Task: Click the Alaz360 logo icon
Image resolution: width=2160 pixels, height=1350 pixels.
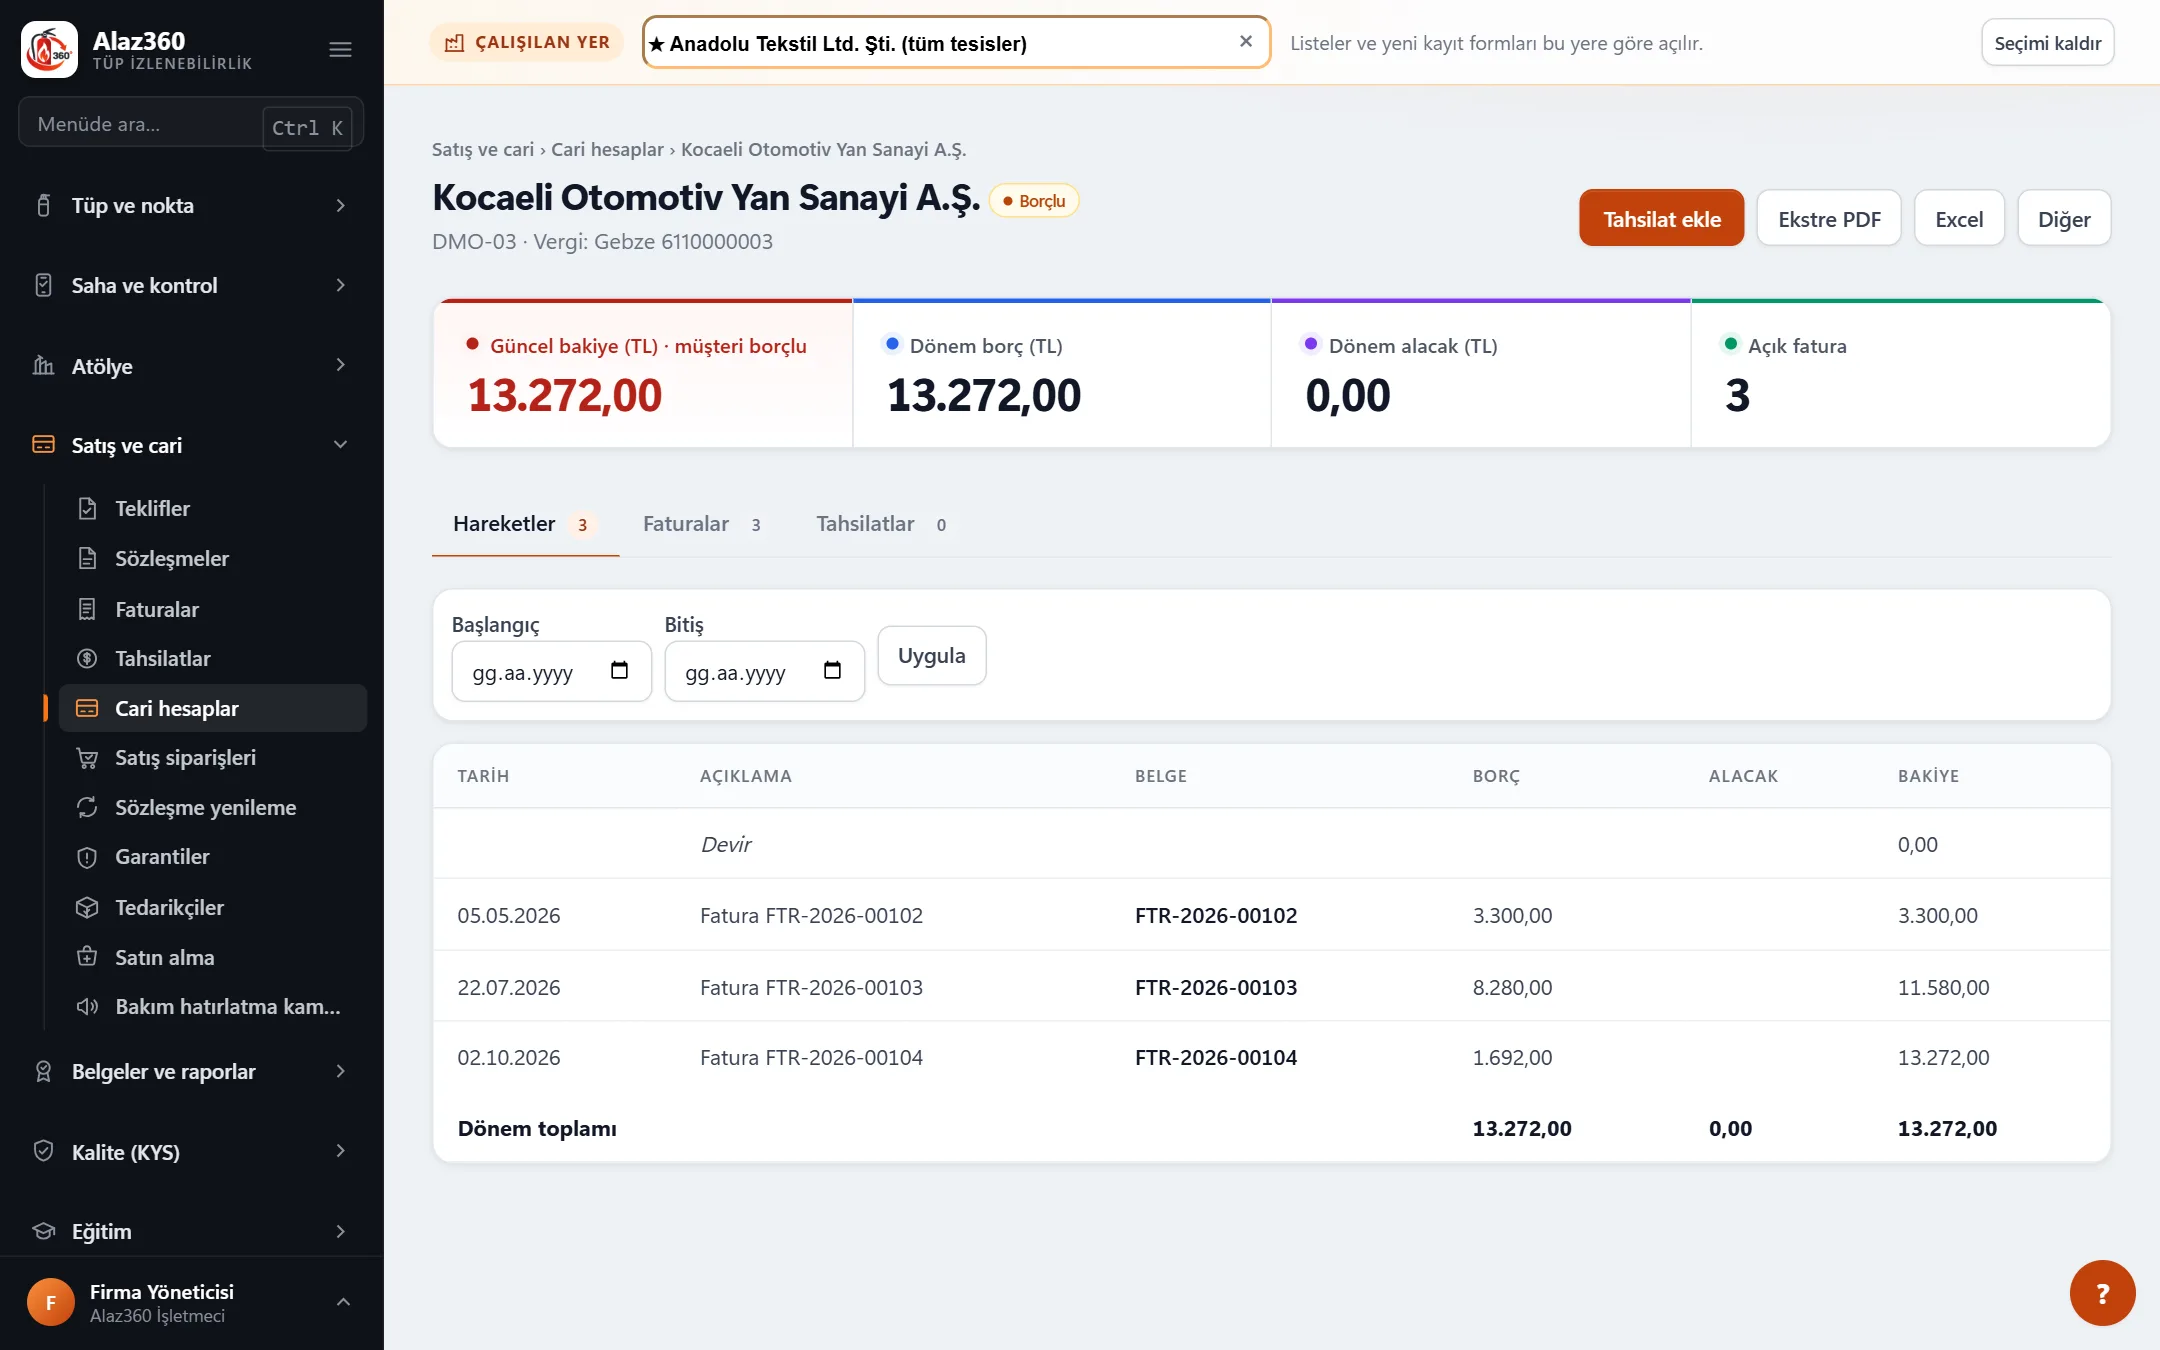Action: click(49, 49)
